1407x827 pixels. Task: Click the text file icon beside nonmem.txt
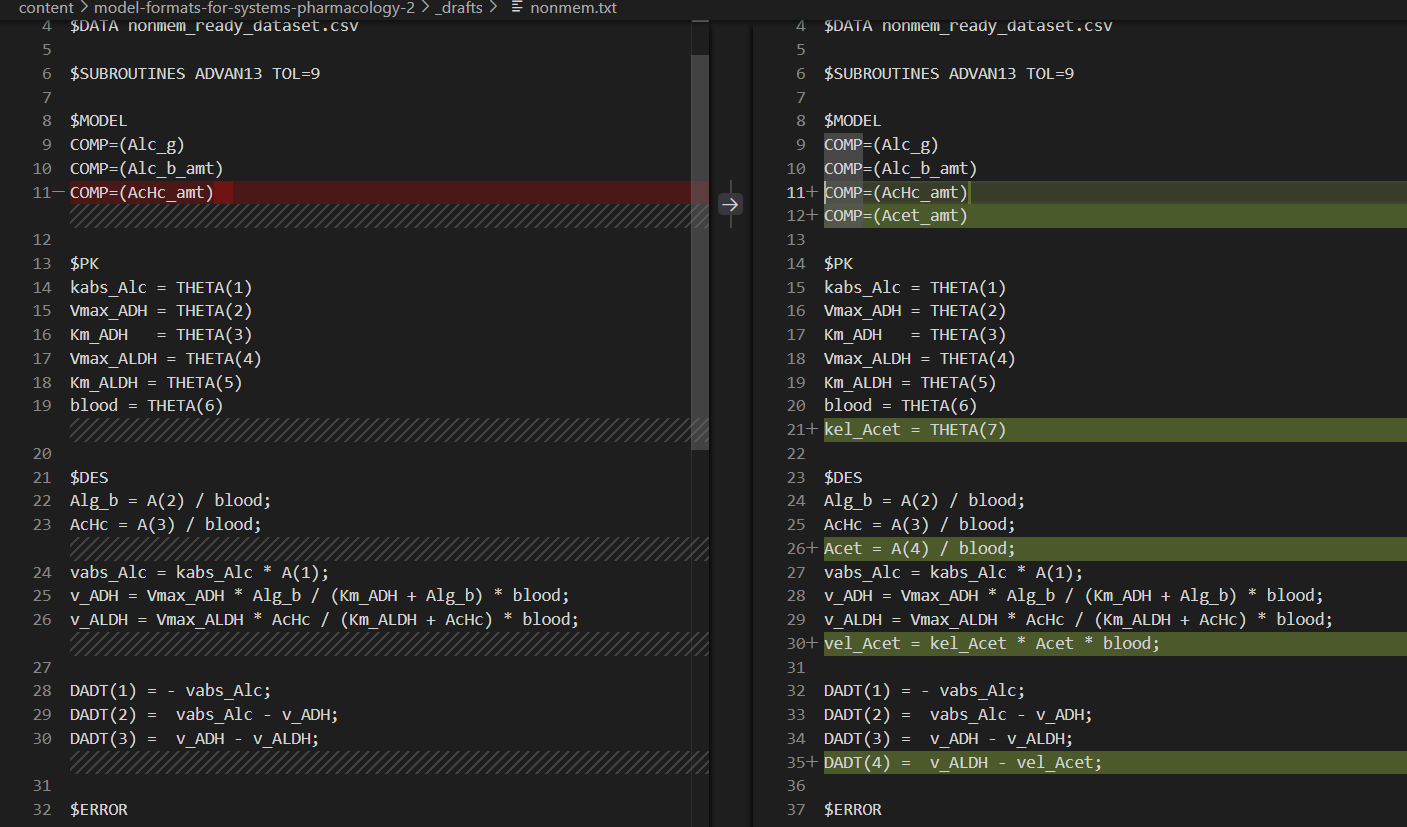517,8
